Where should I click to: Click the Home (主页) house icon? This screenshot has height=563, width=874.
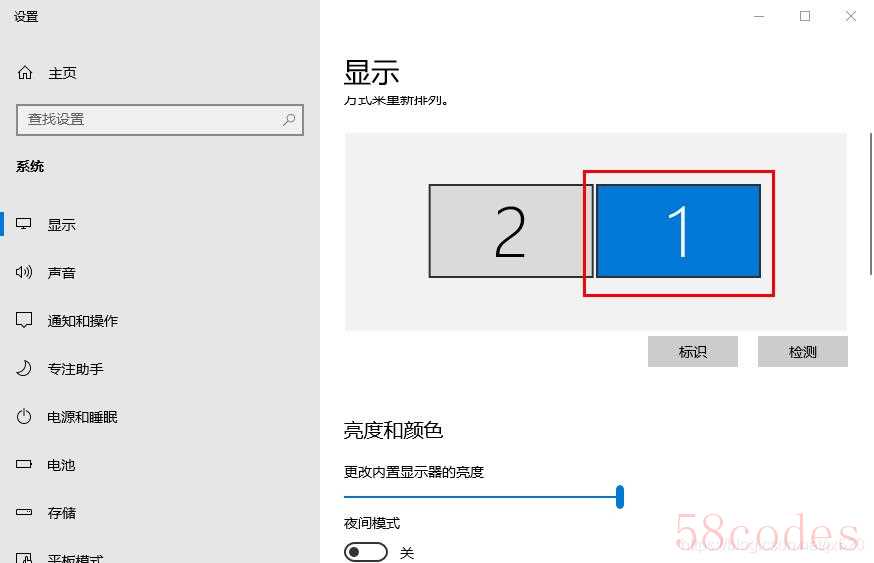(x=25, y=72)
